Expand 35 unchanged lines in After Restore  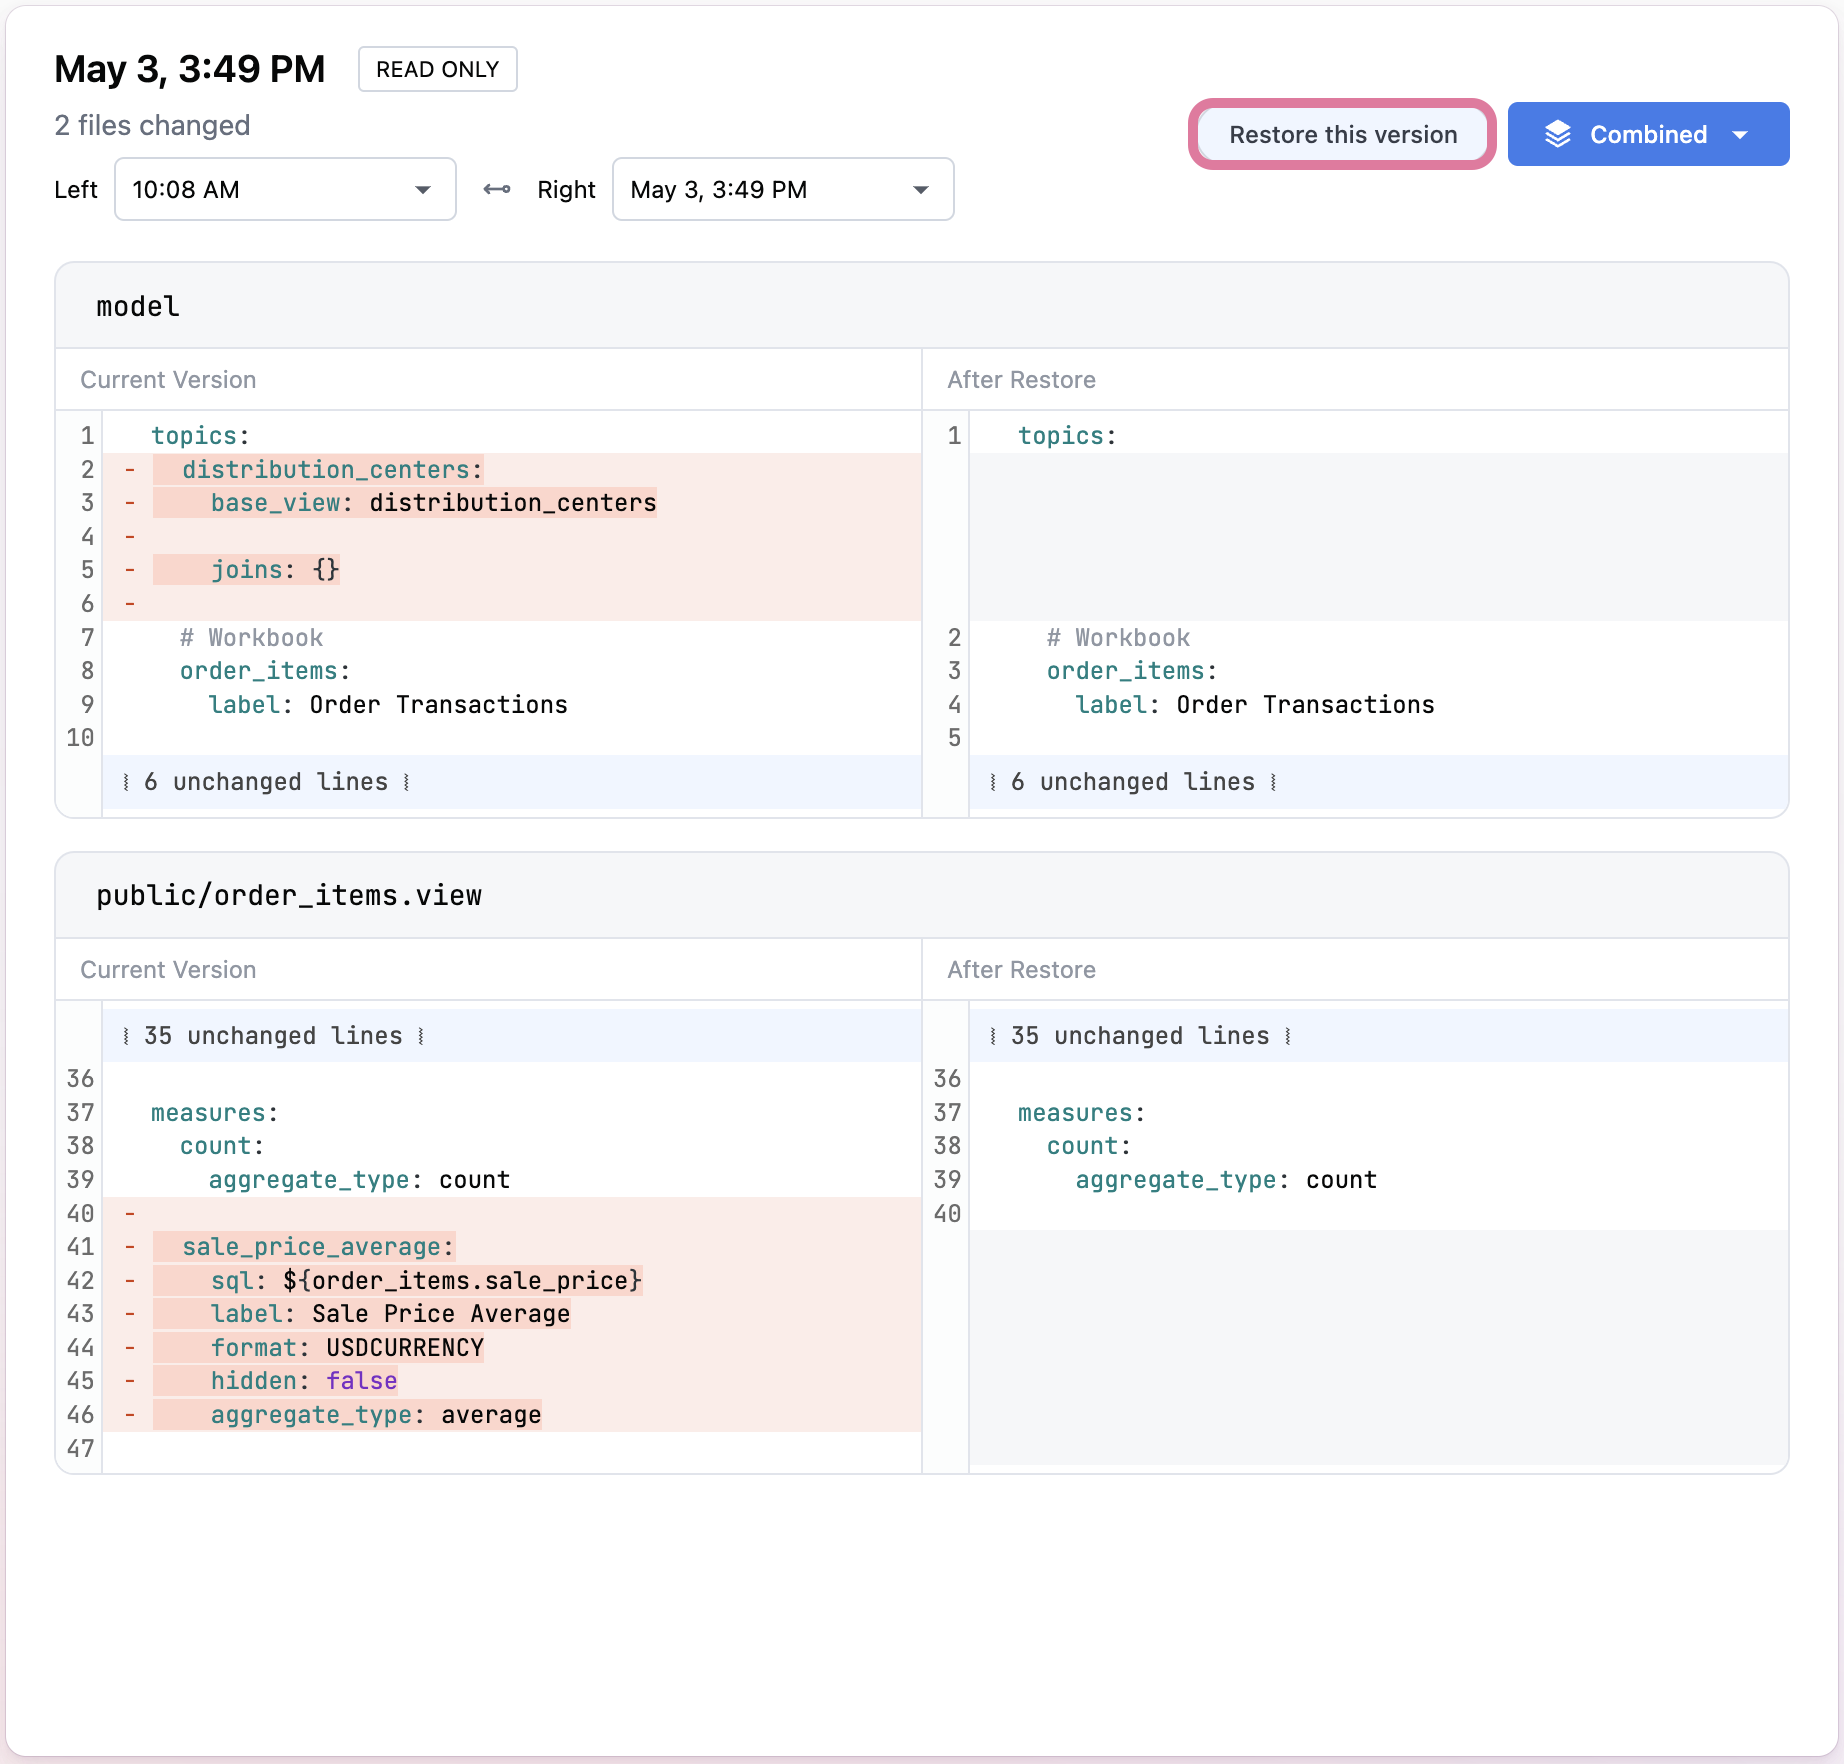(x=1140, y=1036)
